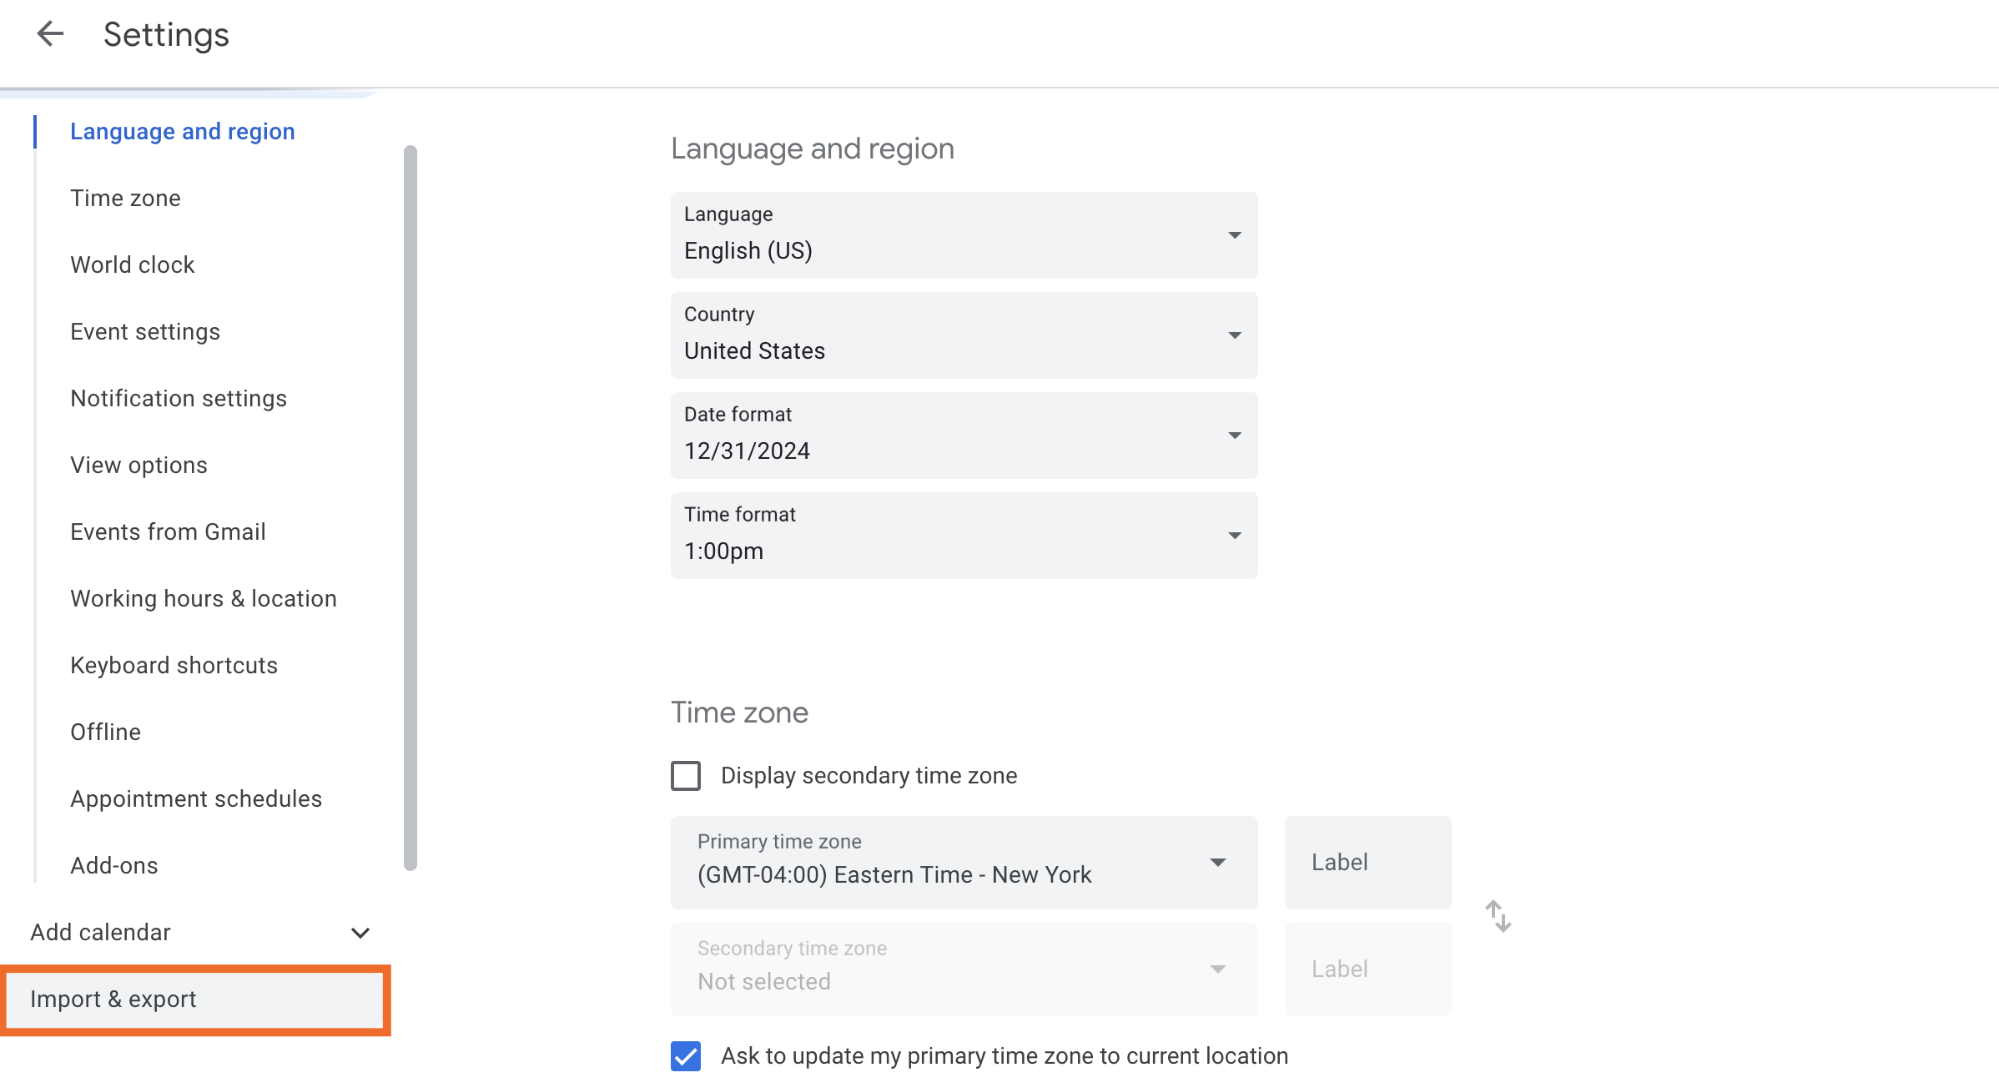The image size is (1999, 1080).
Task: Select Working hours & location
Action: click(x=203, y=598)
